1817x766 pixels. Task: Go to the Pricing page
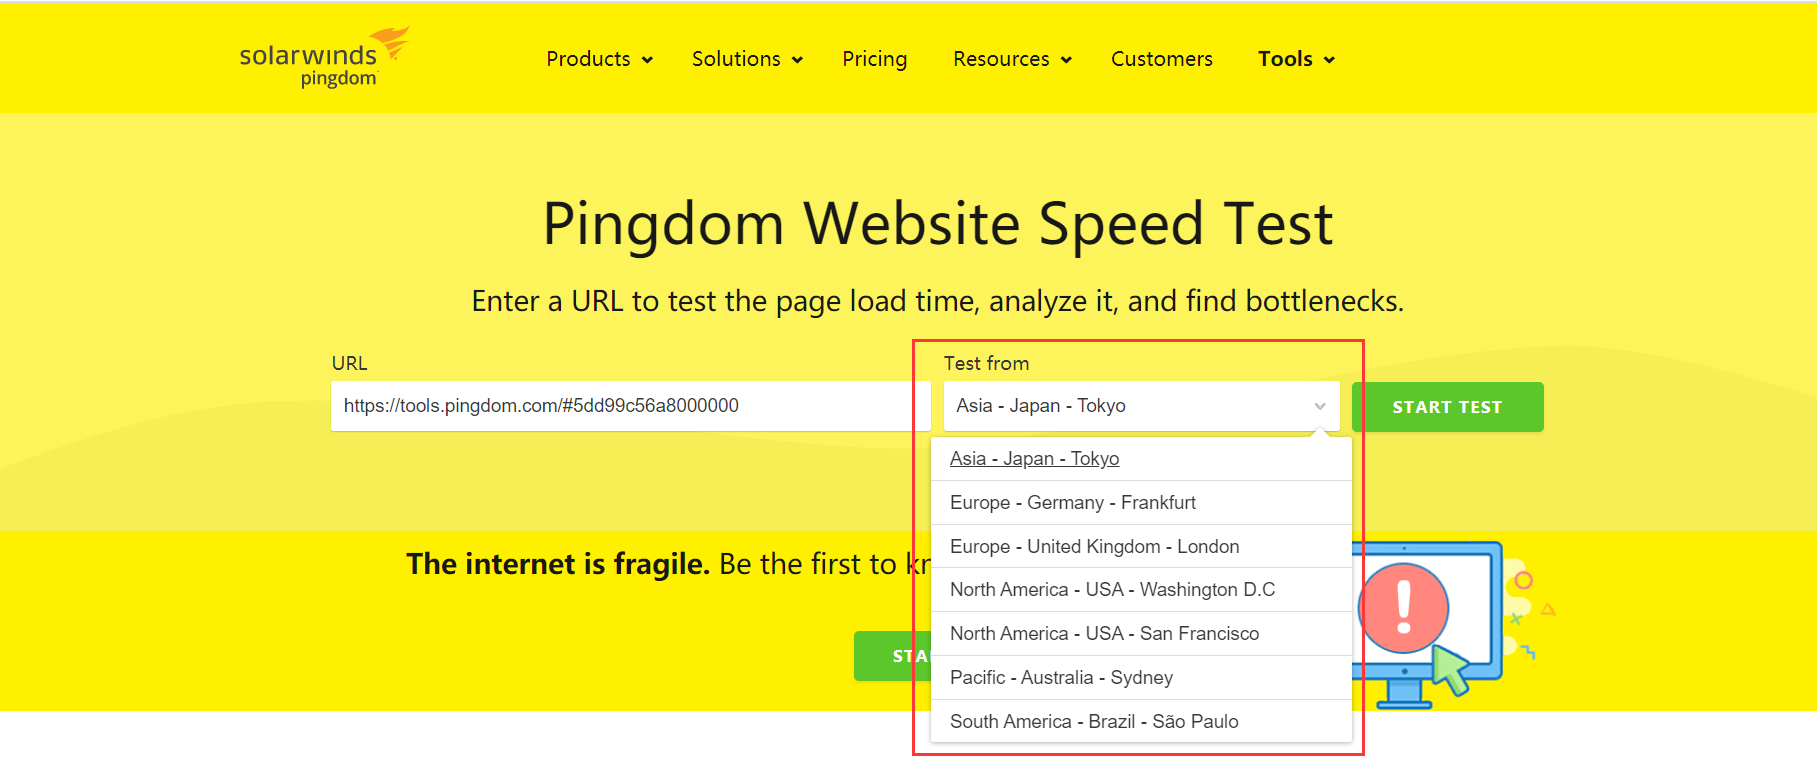874,59
